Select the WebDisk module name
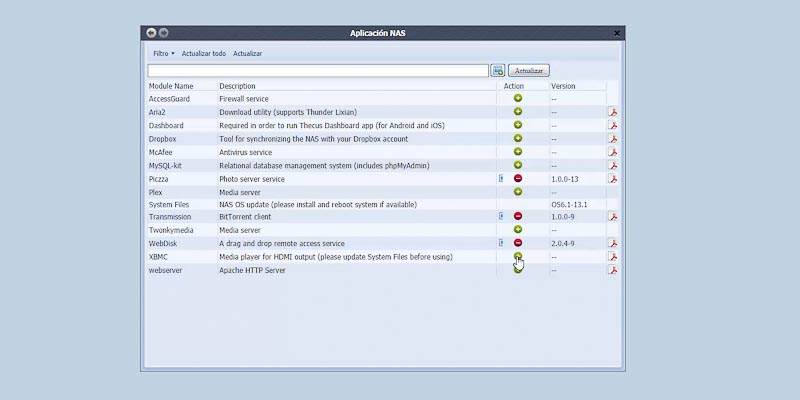 pyautogui.click(x=163, y=243)
